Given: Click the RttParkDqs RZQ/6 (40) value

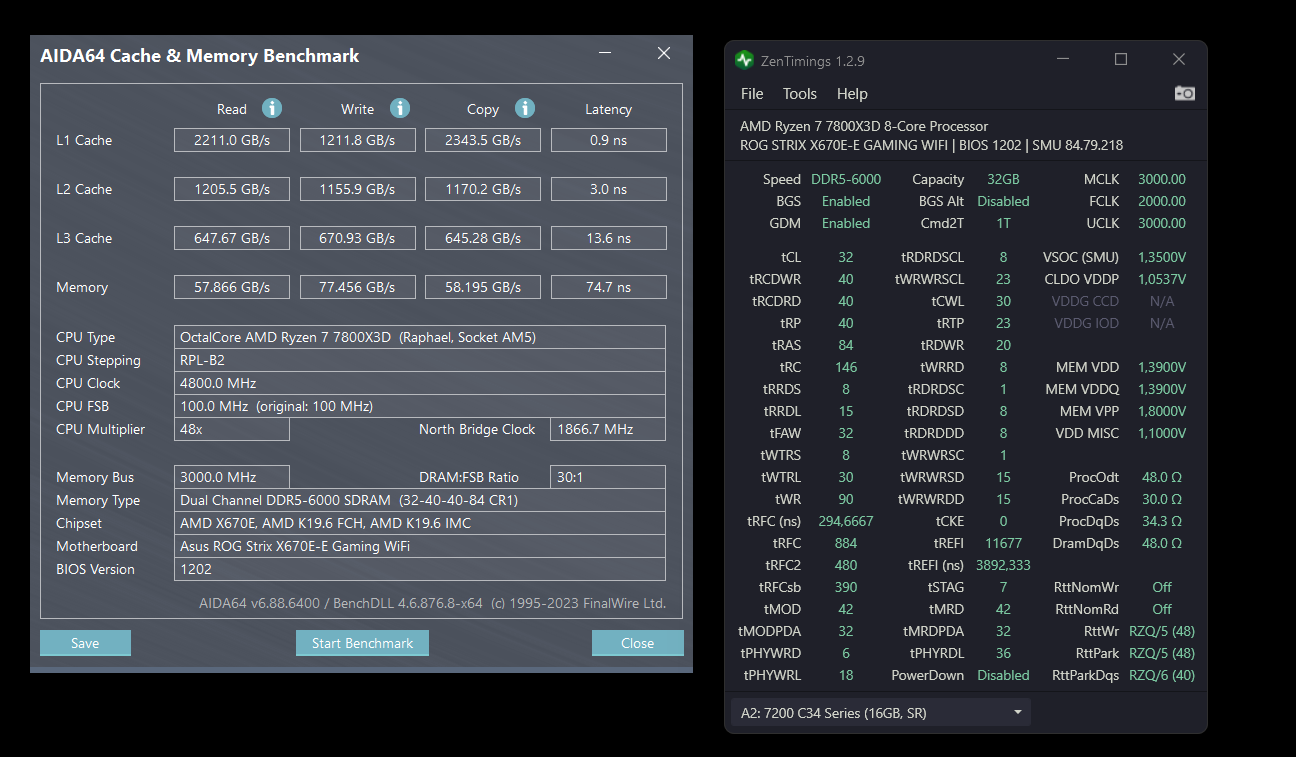Looking at the screenshot, I should pyautogui.click(x=1162, y=675).
